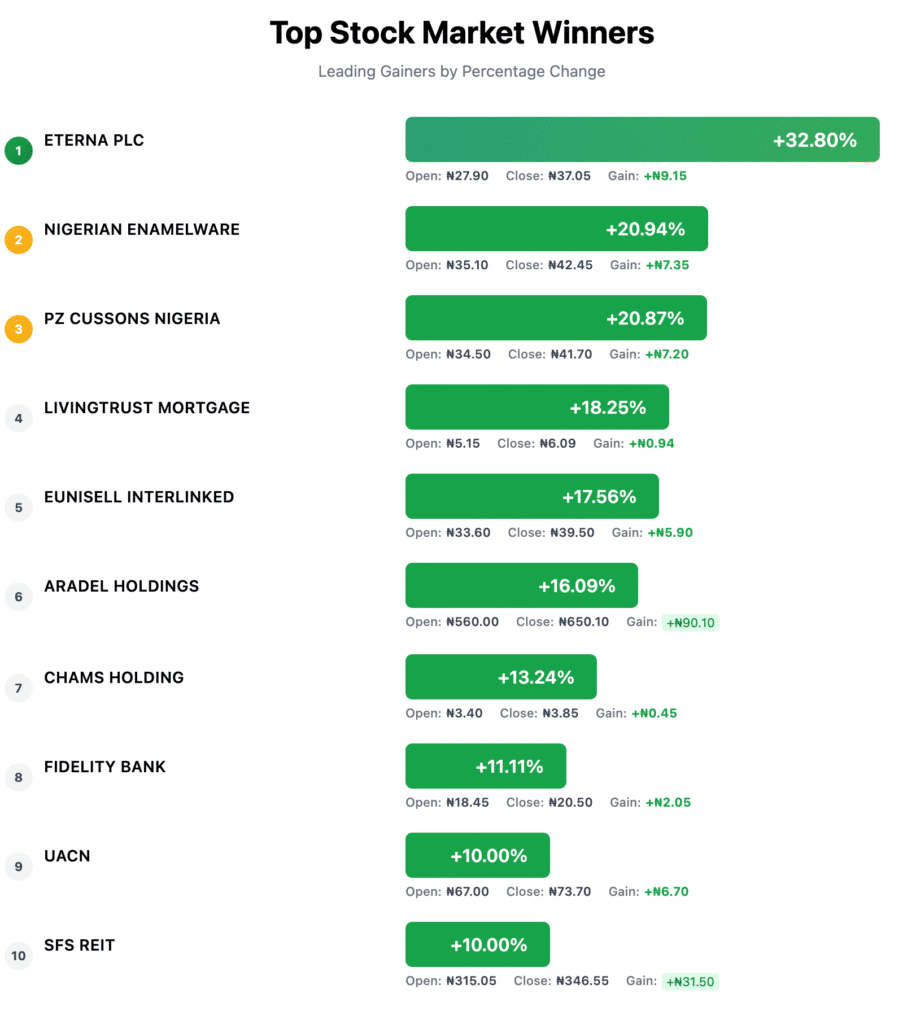
Task: Click the LIVINGTRUST MORTGAGE +18.25% bar
Action: [537, 407]
